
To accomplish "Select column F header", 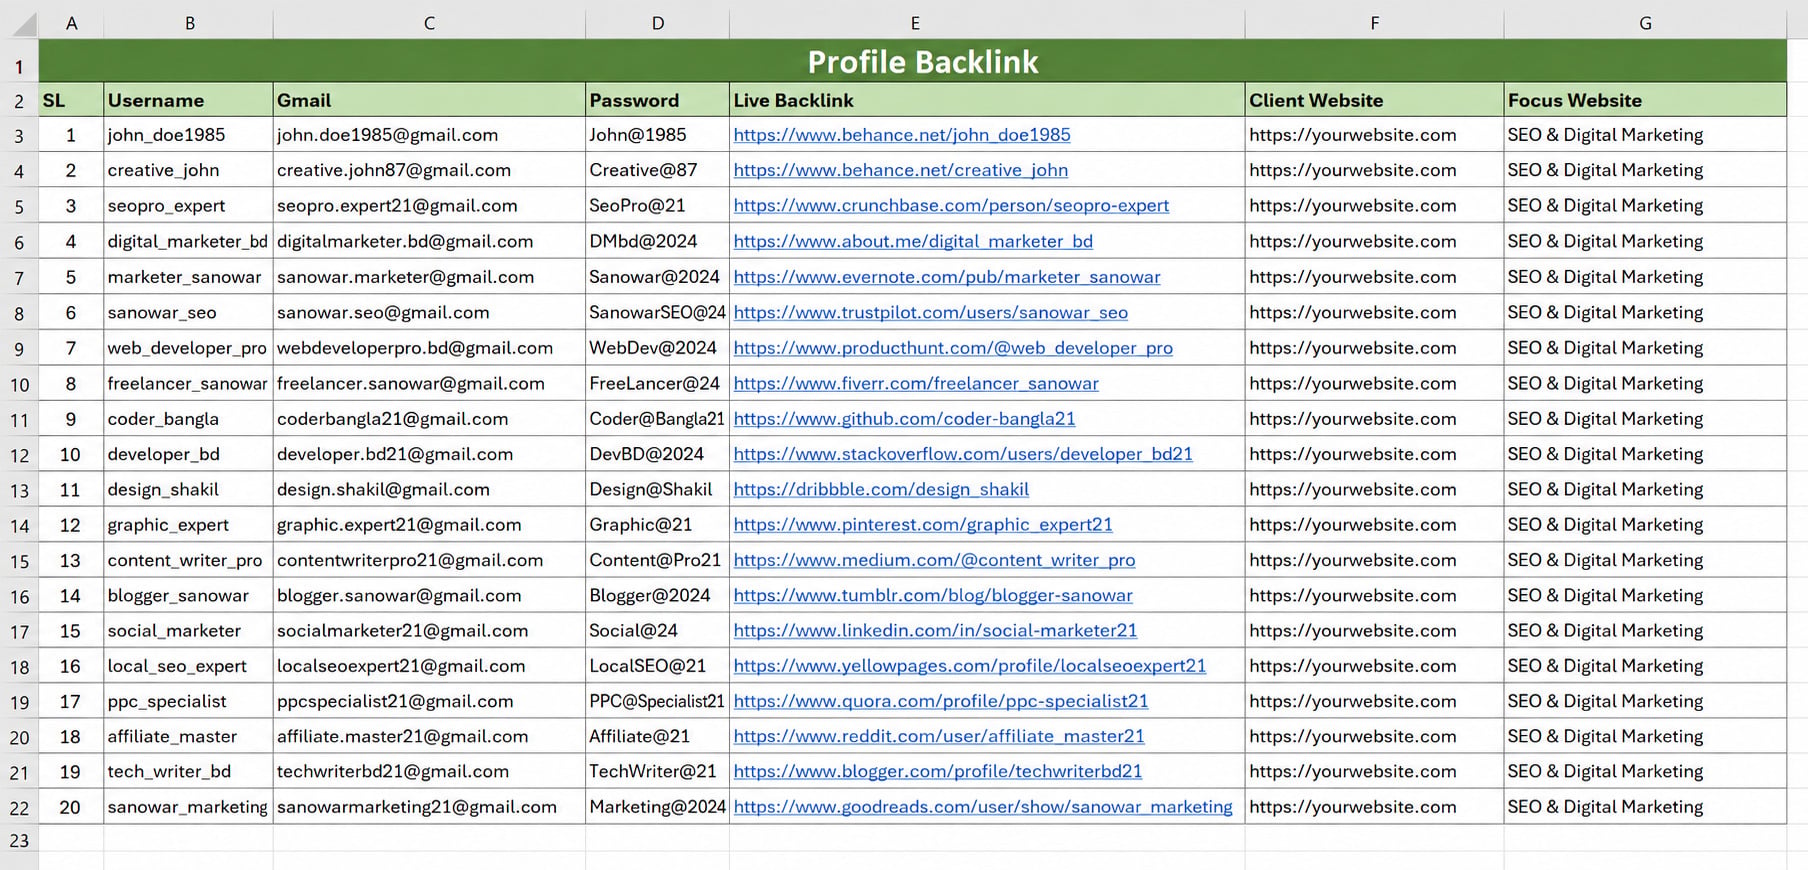I will tap(1374, 23).
